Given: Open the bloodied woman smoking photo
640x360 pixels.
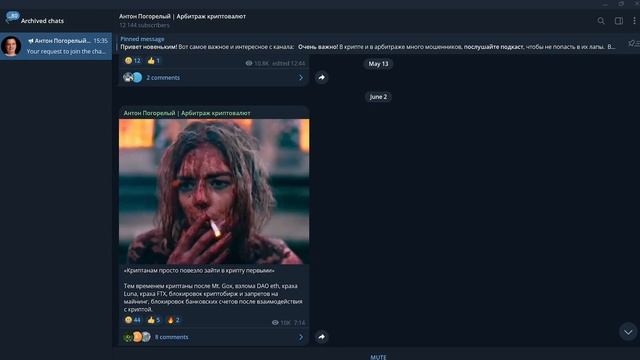Looking at the screenshot, I should click(214, 191).
